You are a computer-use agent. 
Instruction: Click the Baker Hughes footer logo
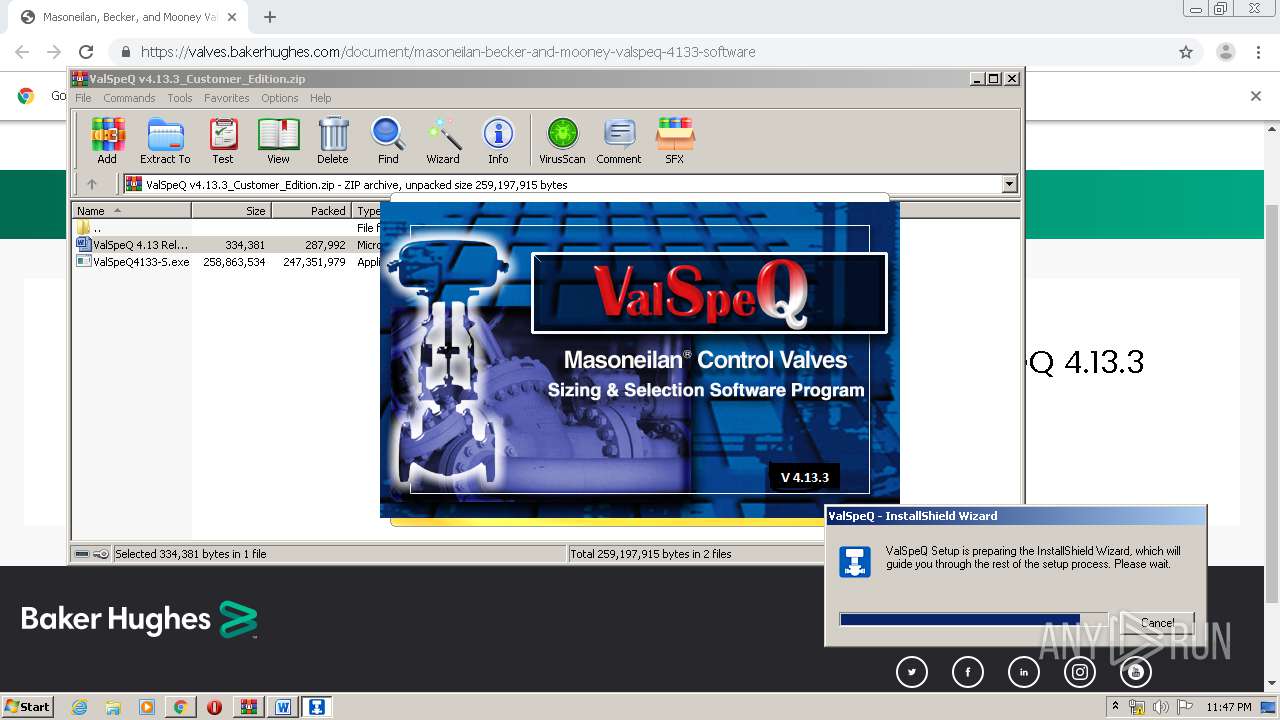[139, 619]
